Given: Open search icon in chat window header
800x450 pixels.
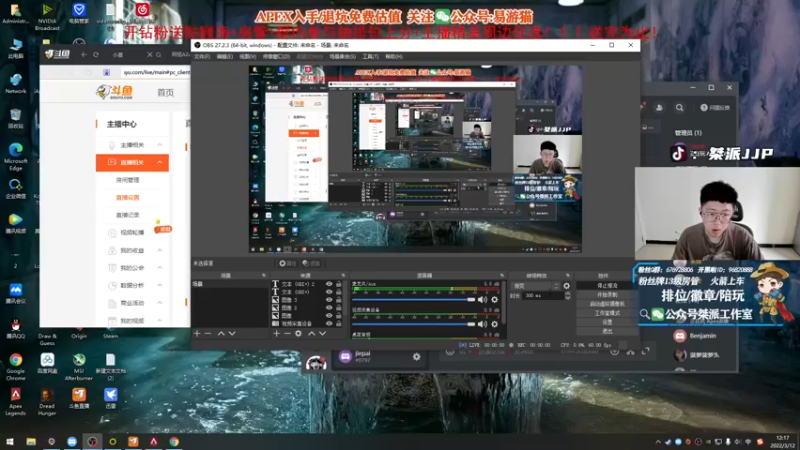Looking at the screenshot, I should [680, 108].
